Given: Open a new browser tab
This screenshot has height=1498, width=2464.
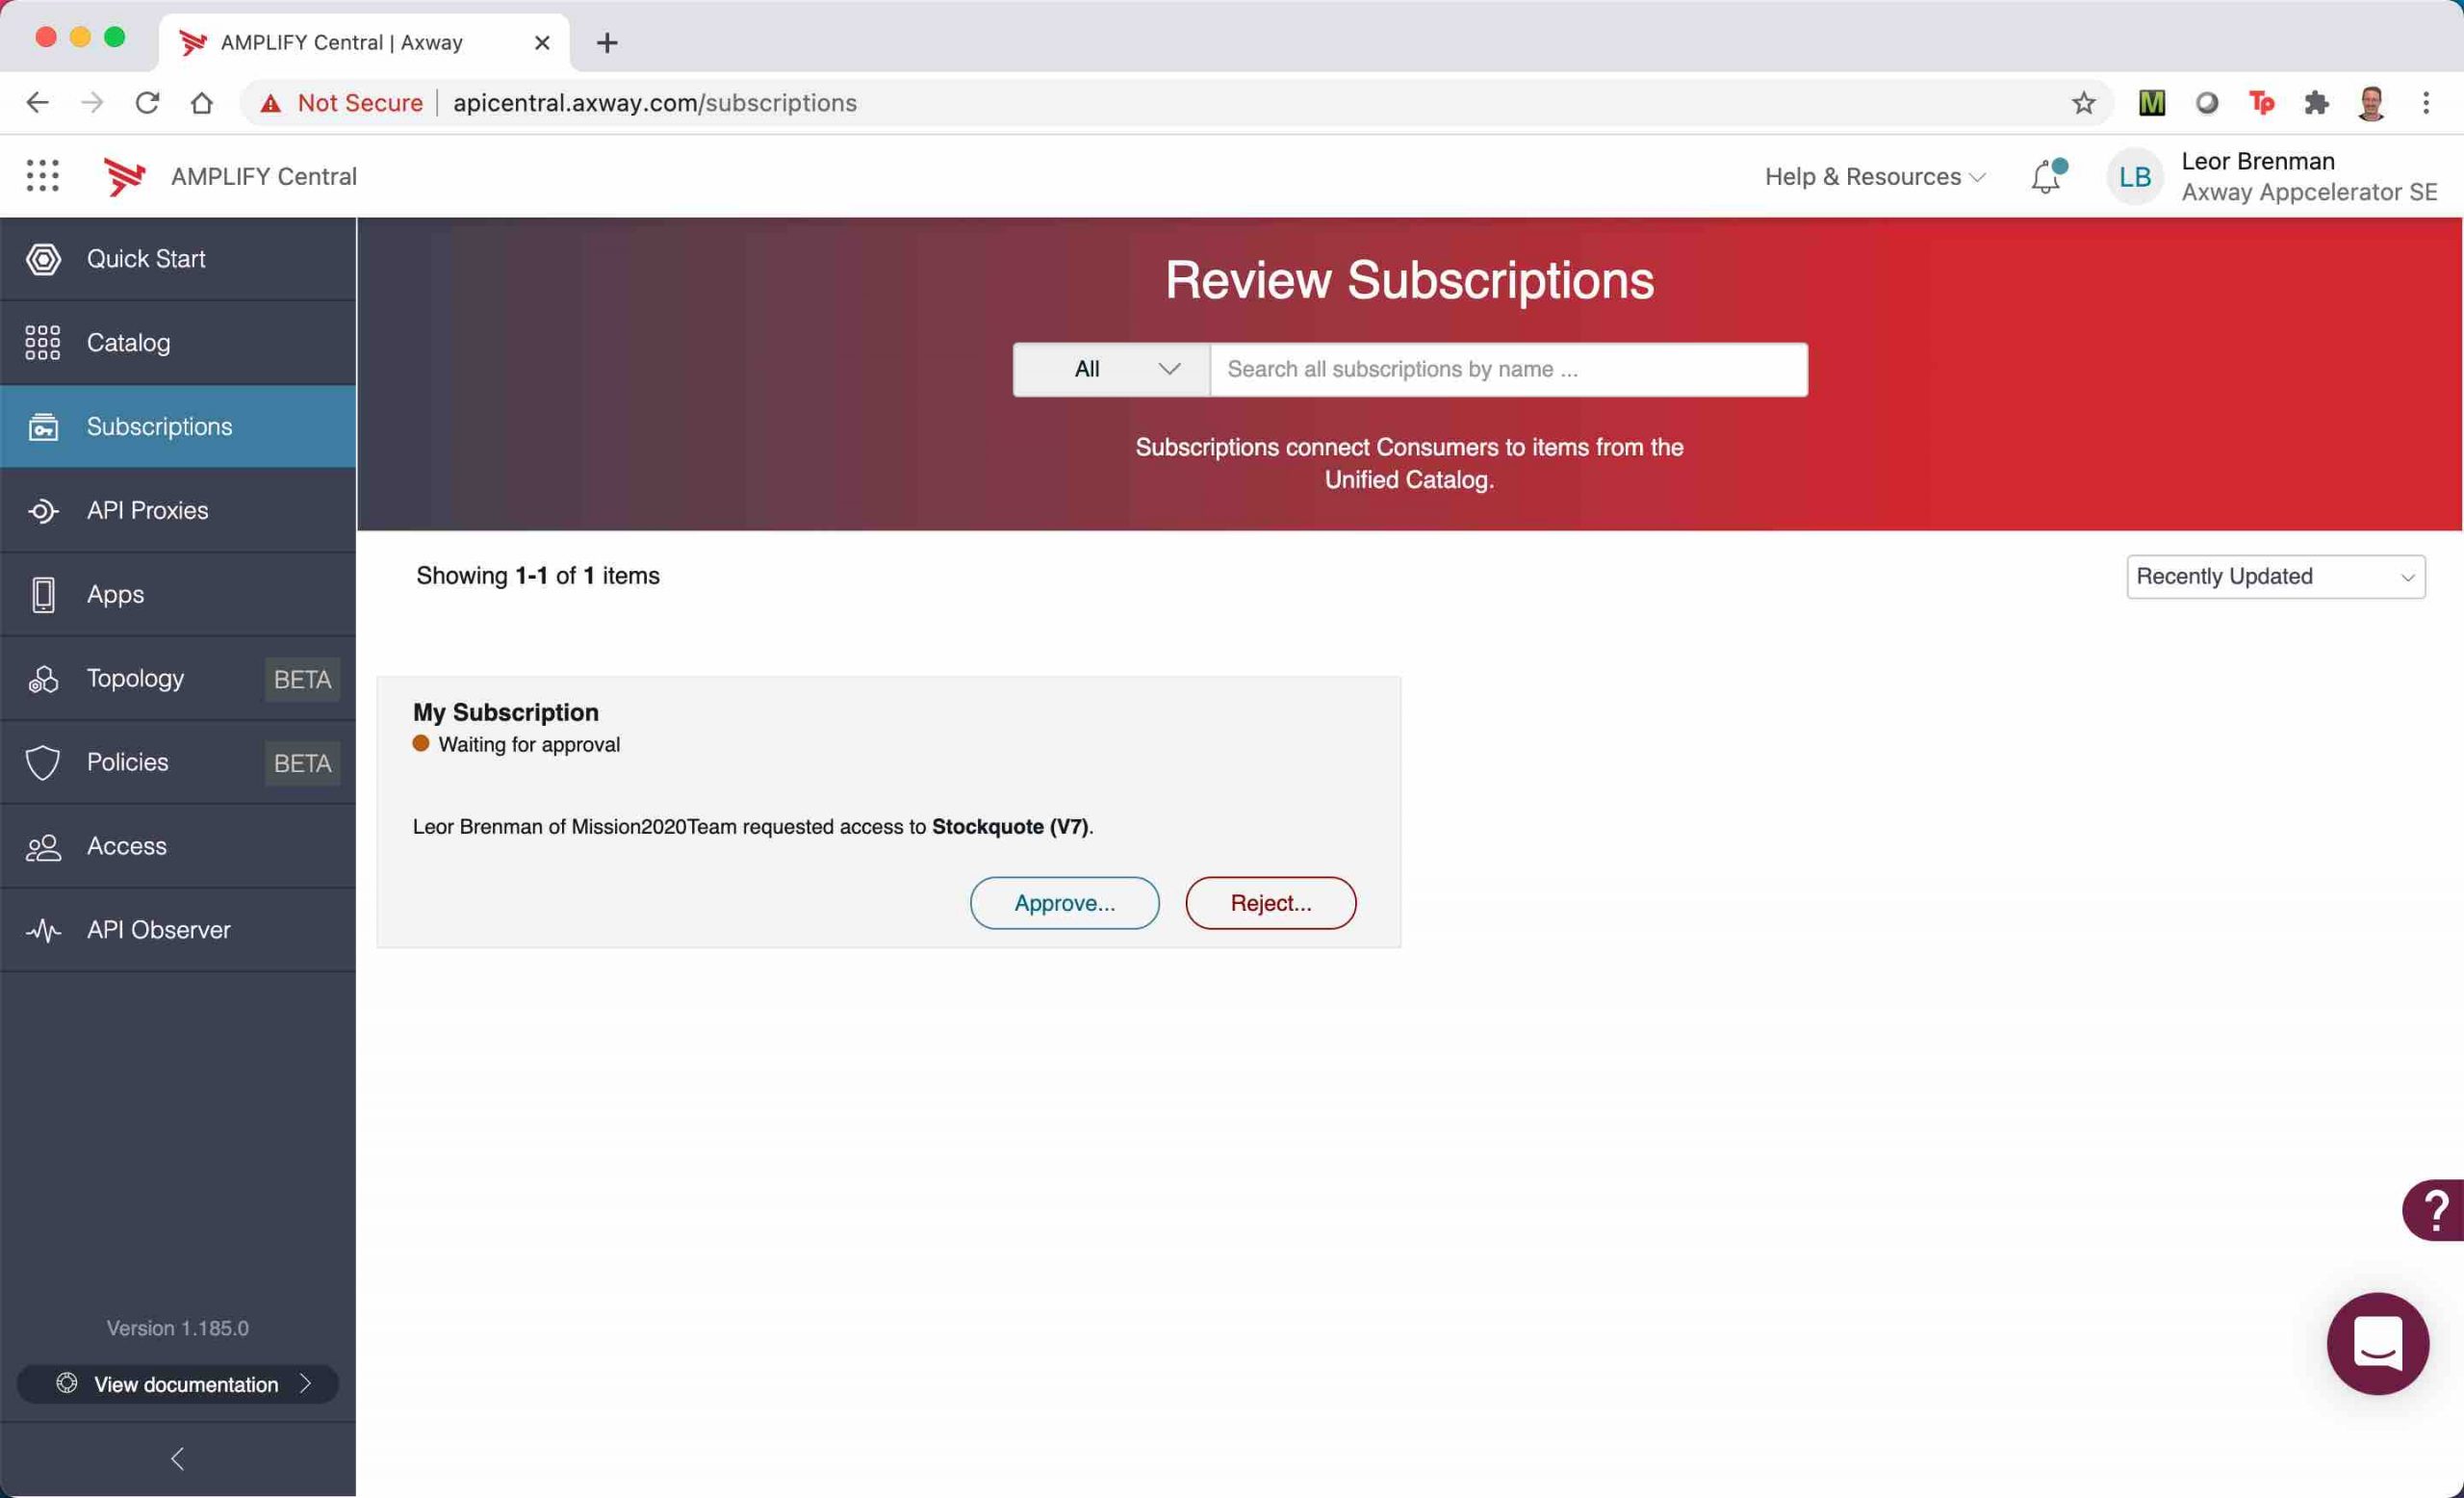Looking at the screenshot, I should (x=607, y=43).
